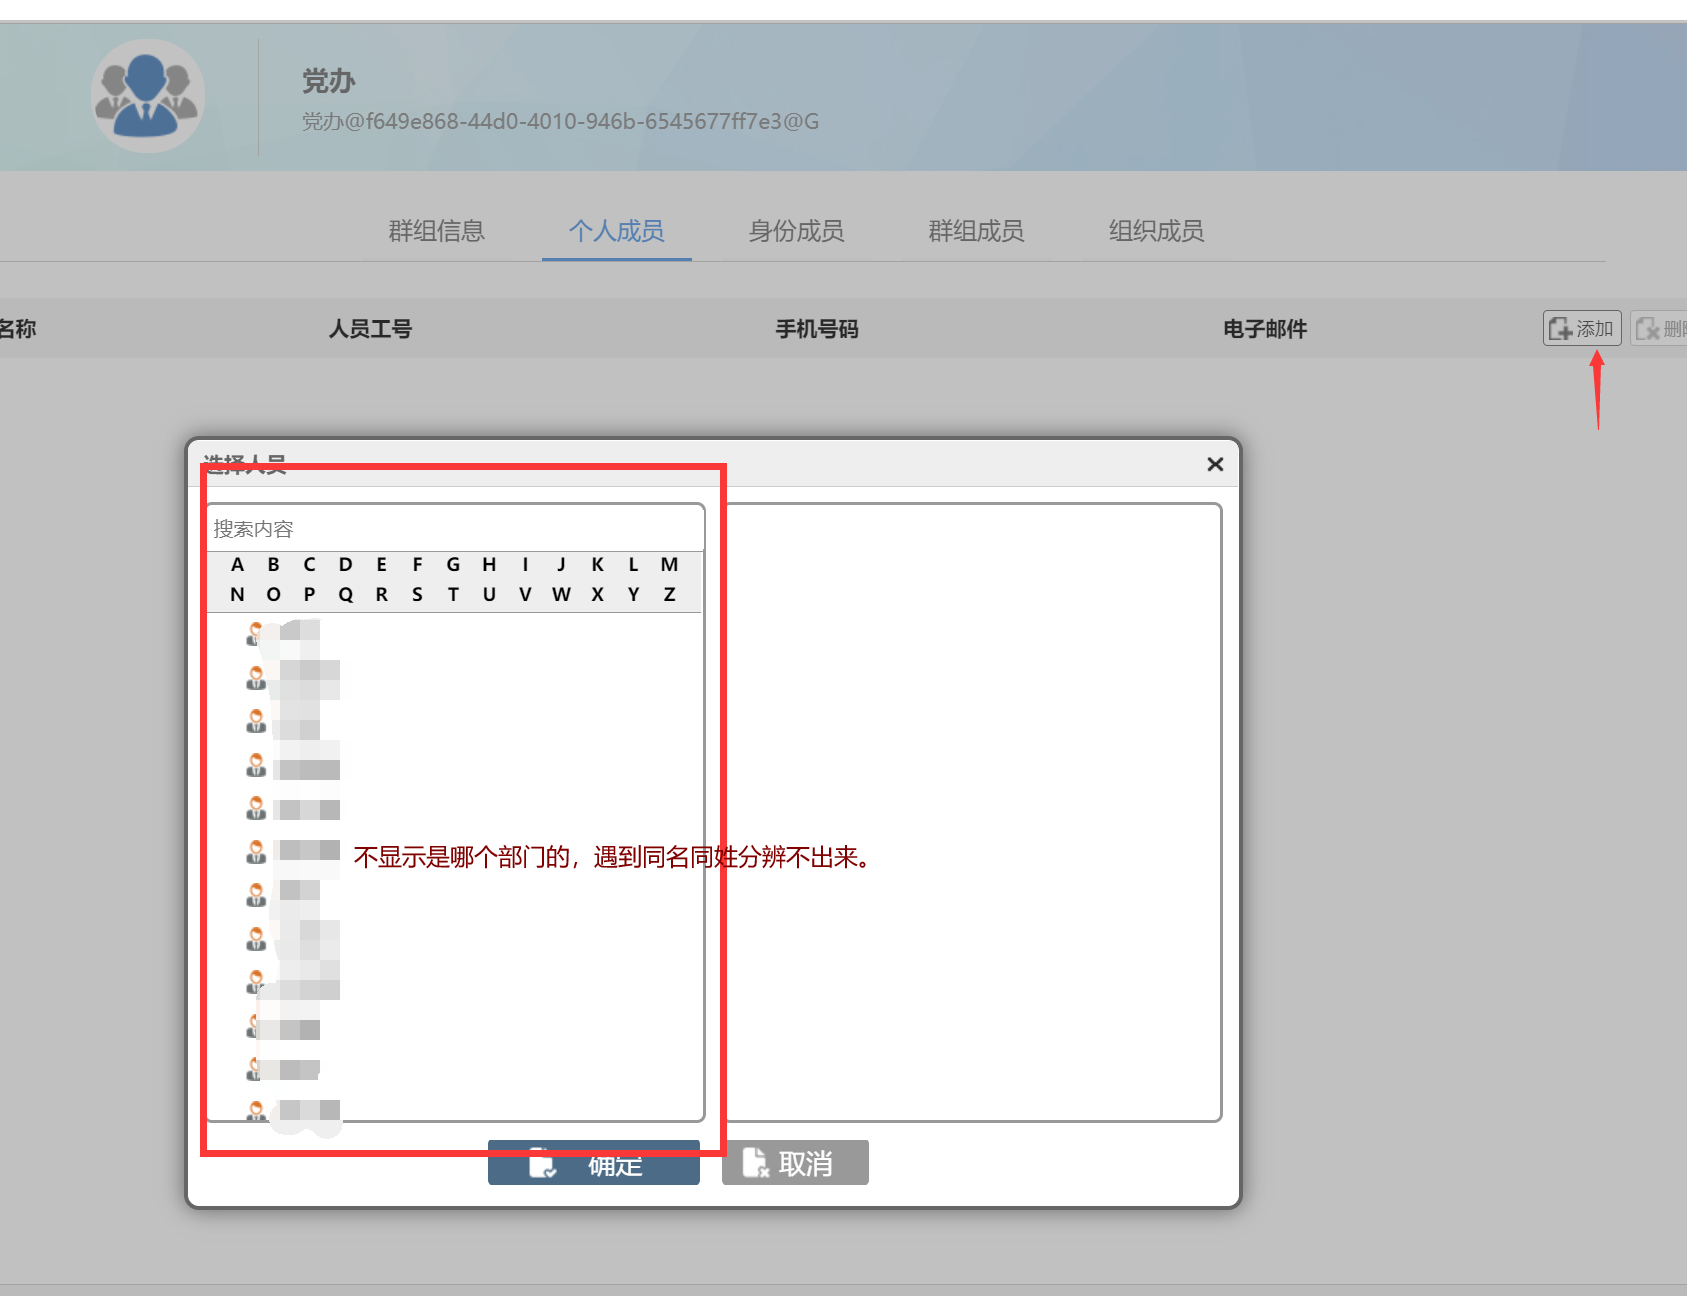Close the 选择人员 dialog
The width and height of the screenshot is (1687, 1296).
tap(1215, 464)
